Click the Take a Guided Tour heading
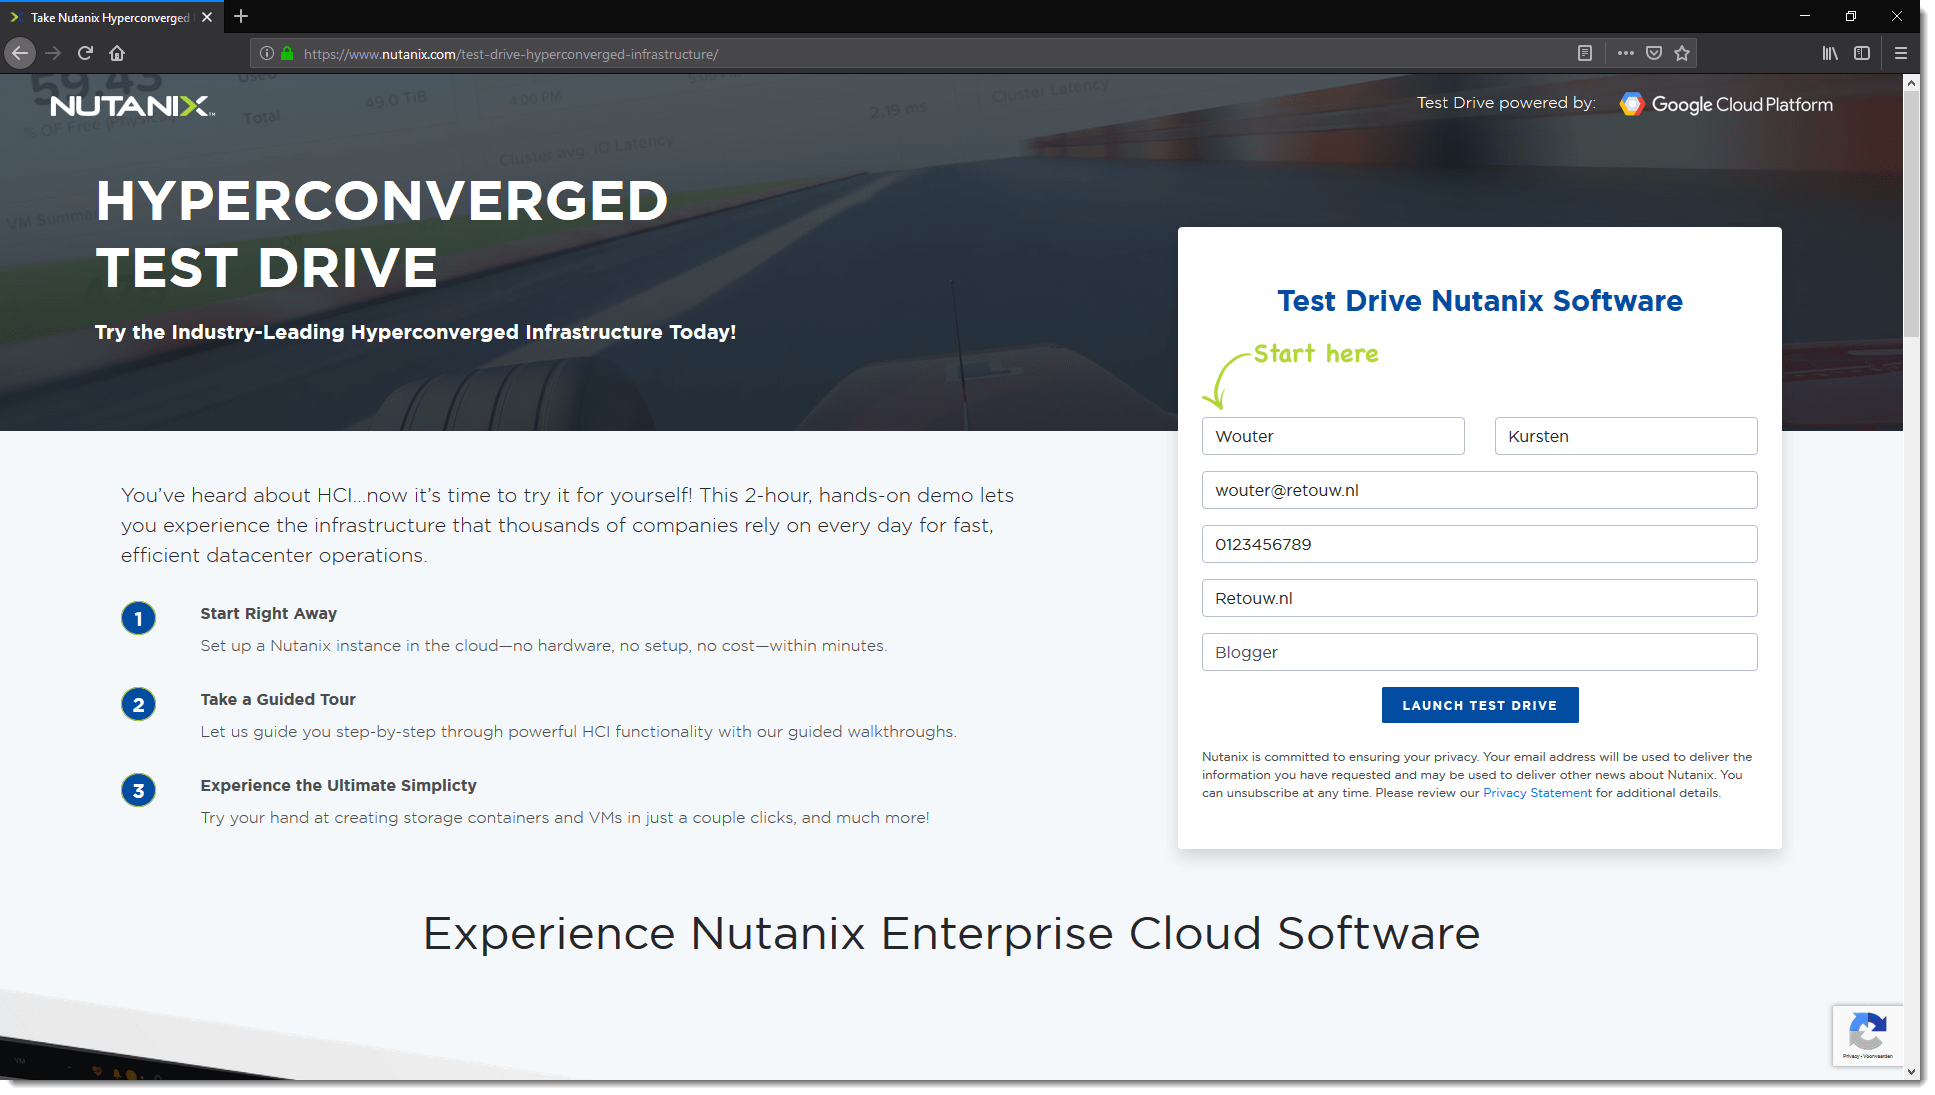 click(x=278, y=699)
